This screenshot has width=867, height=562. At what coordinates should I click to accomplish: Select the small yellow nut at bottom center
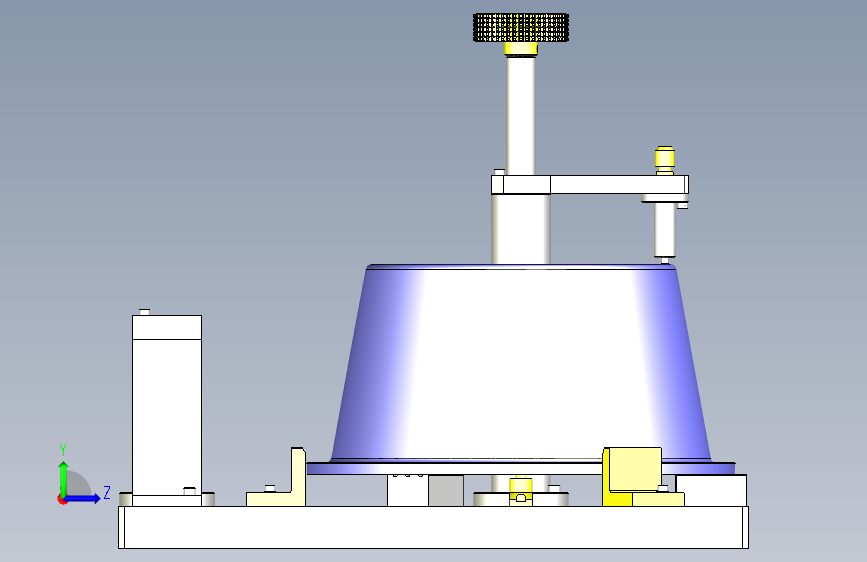point(520,488)
